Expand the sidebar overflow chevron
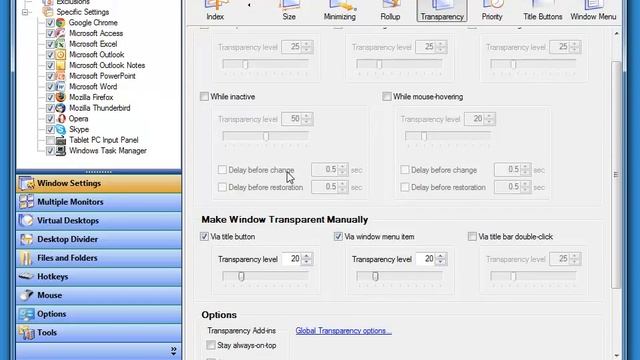This screenshot has width=640, height=360. pos(173,350)
